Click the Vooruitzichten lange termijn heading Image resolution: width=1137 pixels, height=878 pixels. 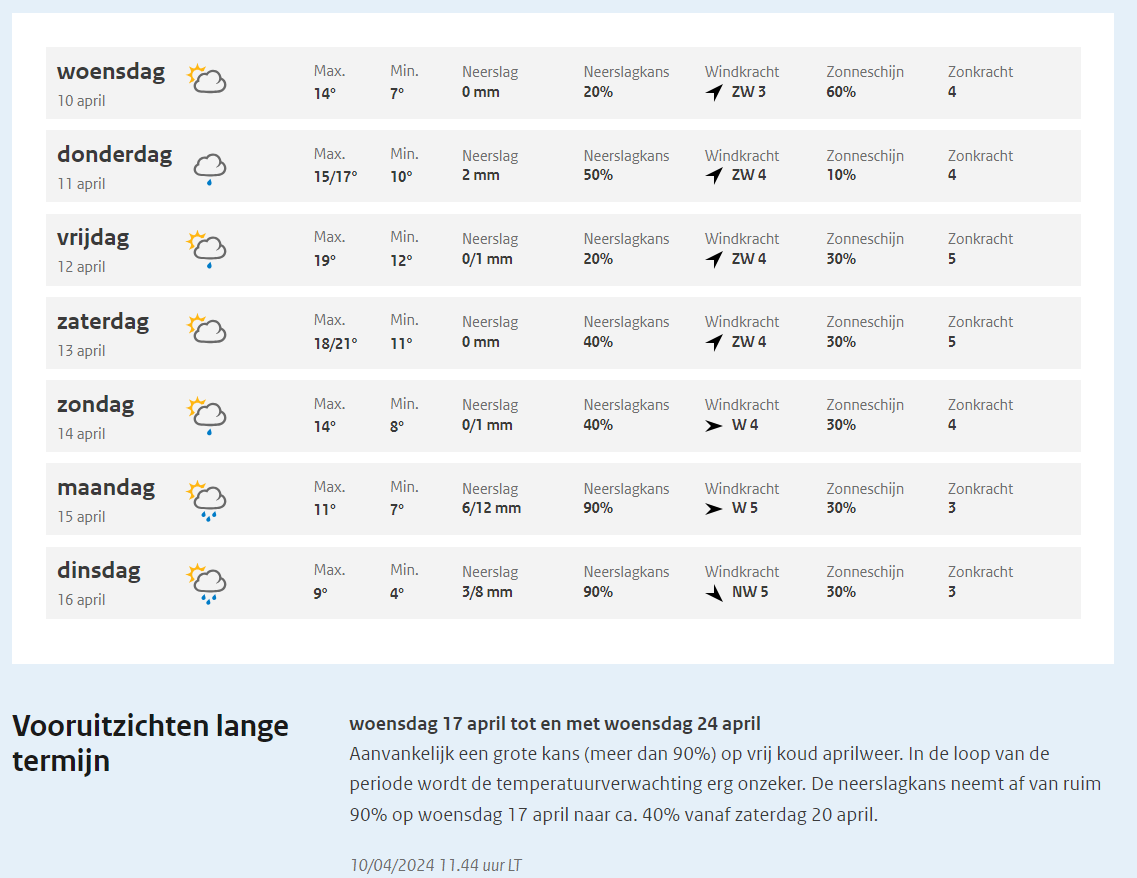[x=150, y=743]
